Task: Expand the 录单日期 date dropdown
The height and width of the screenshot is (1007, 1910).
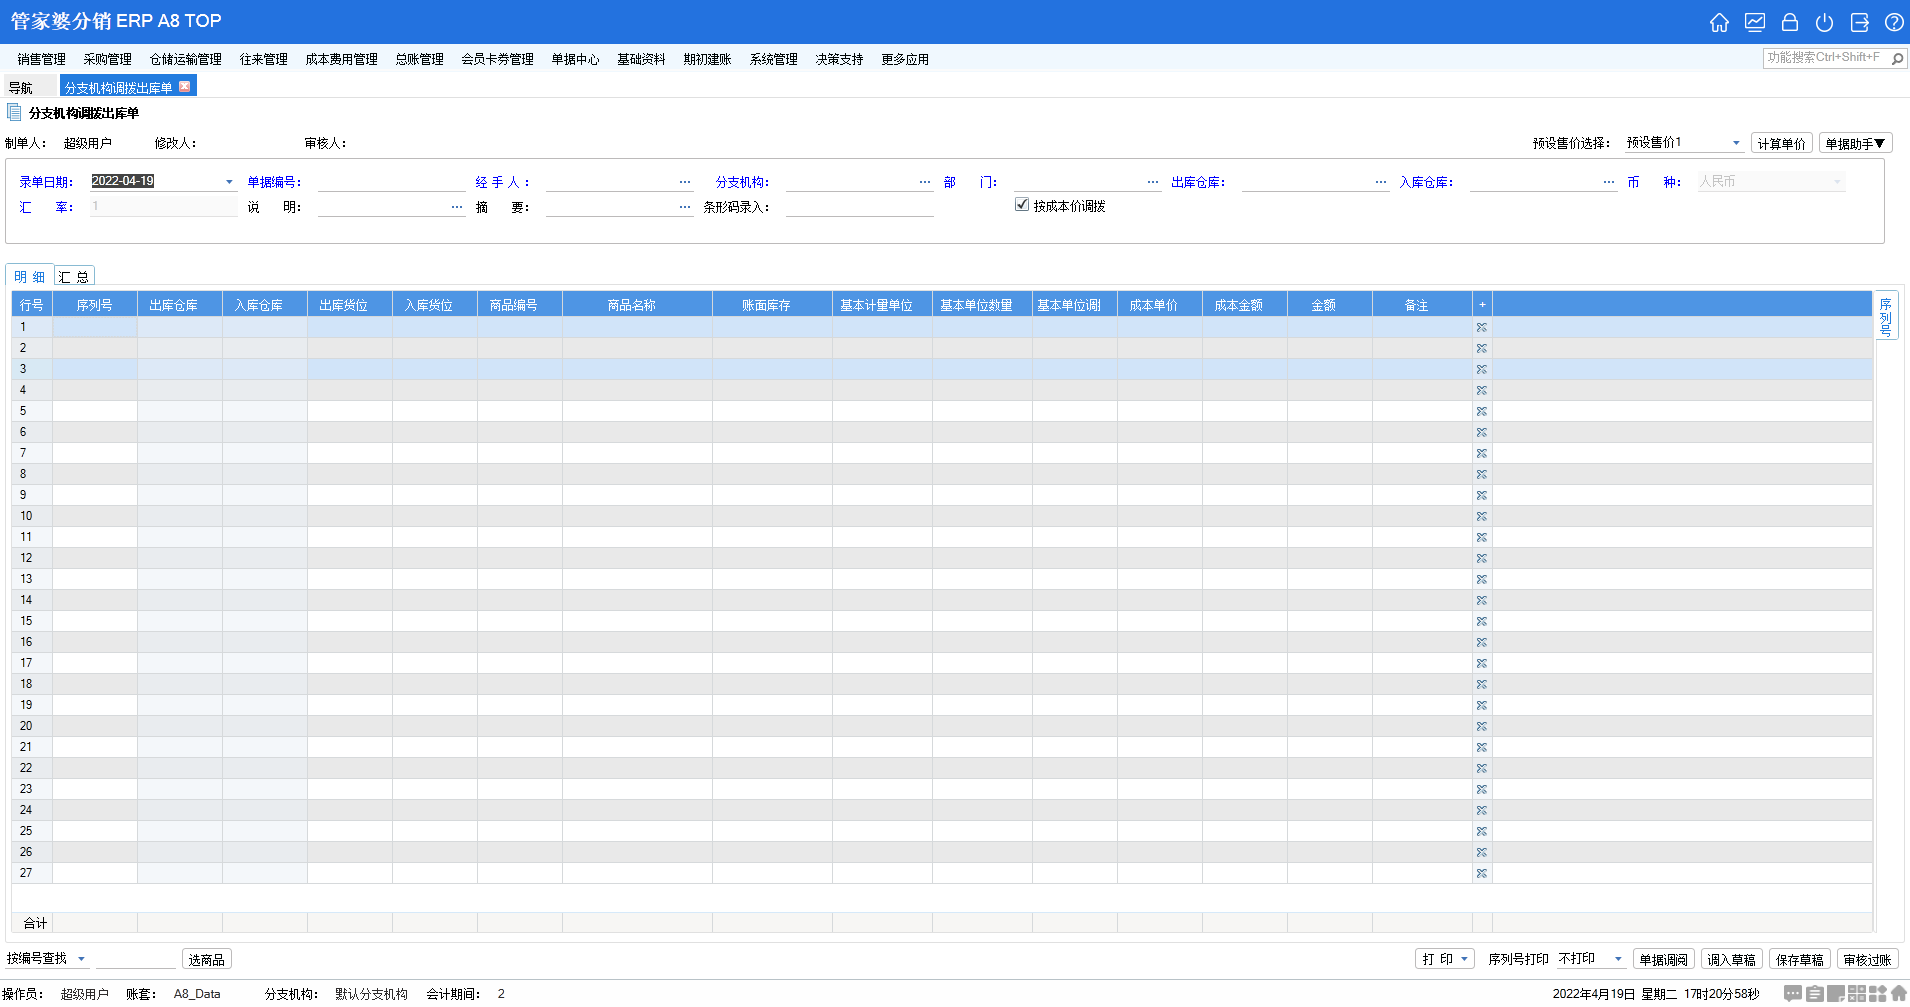Action: pyautogui.click(x=229, y=182)
